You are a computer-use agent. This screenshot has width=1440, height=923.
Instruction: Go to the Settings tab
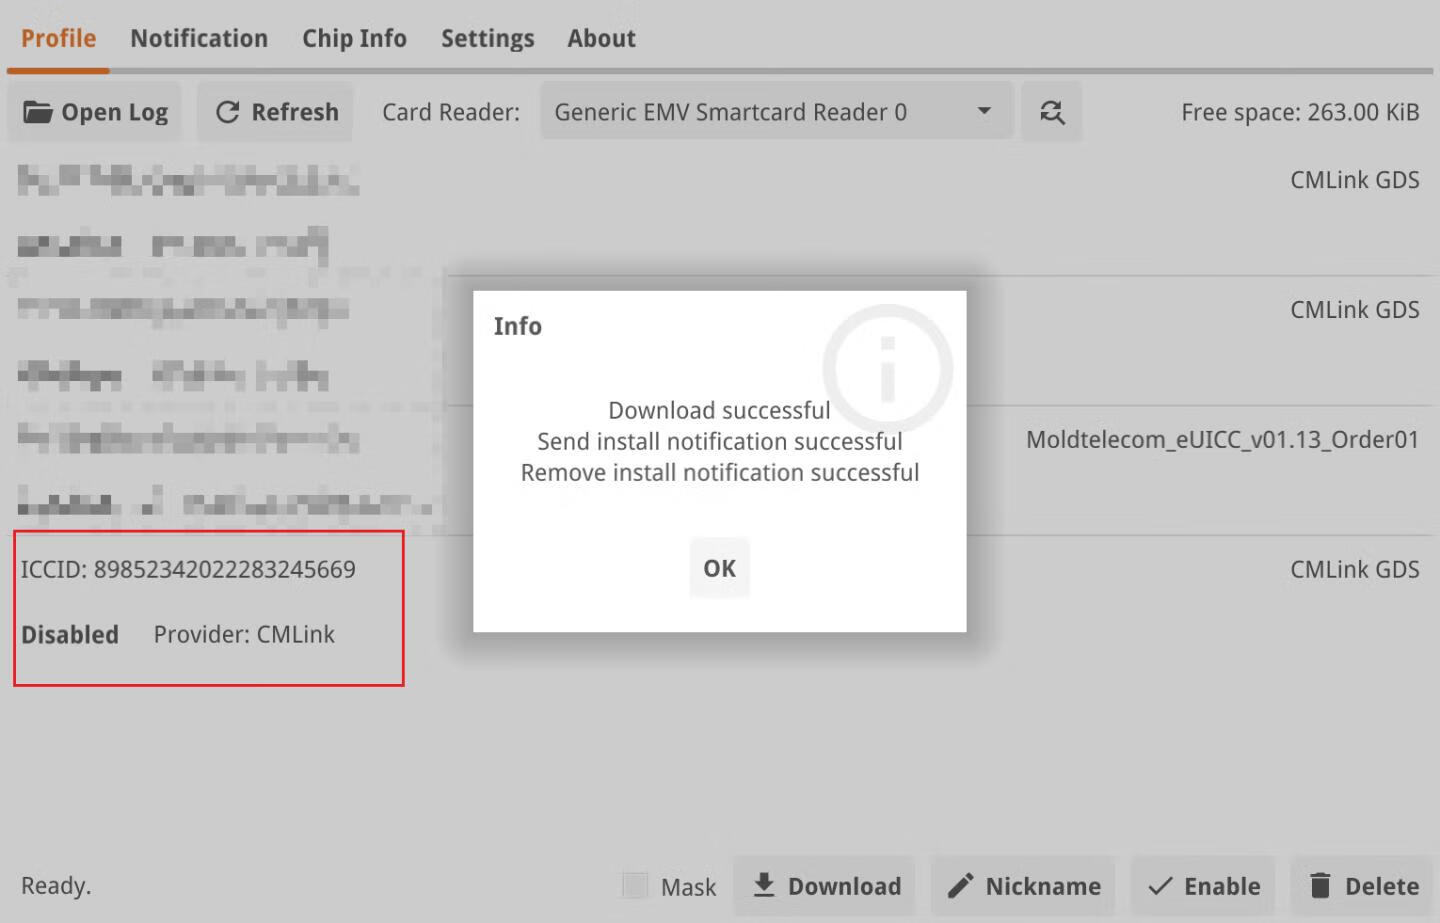[x=487, y=38]
